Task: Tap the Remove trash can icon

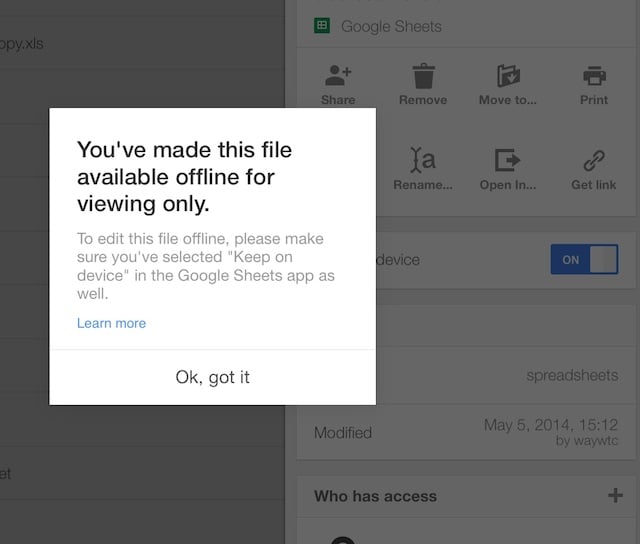Action: [423, 76]
